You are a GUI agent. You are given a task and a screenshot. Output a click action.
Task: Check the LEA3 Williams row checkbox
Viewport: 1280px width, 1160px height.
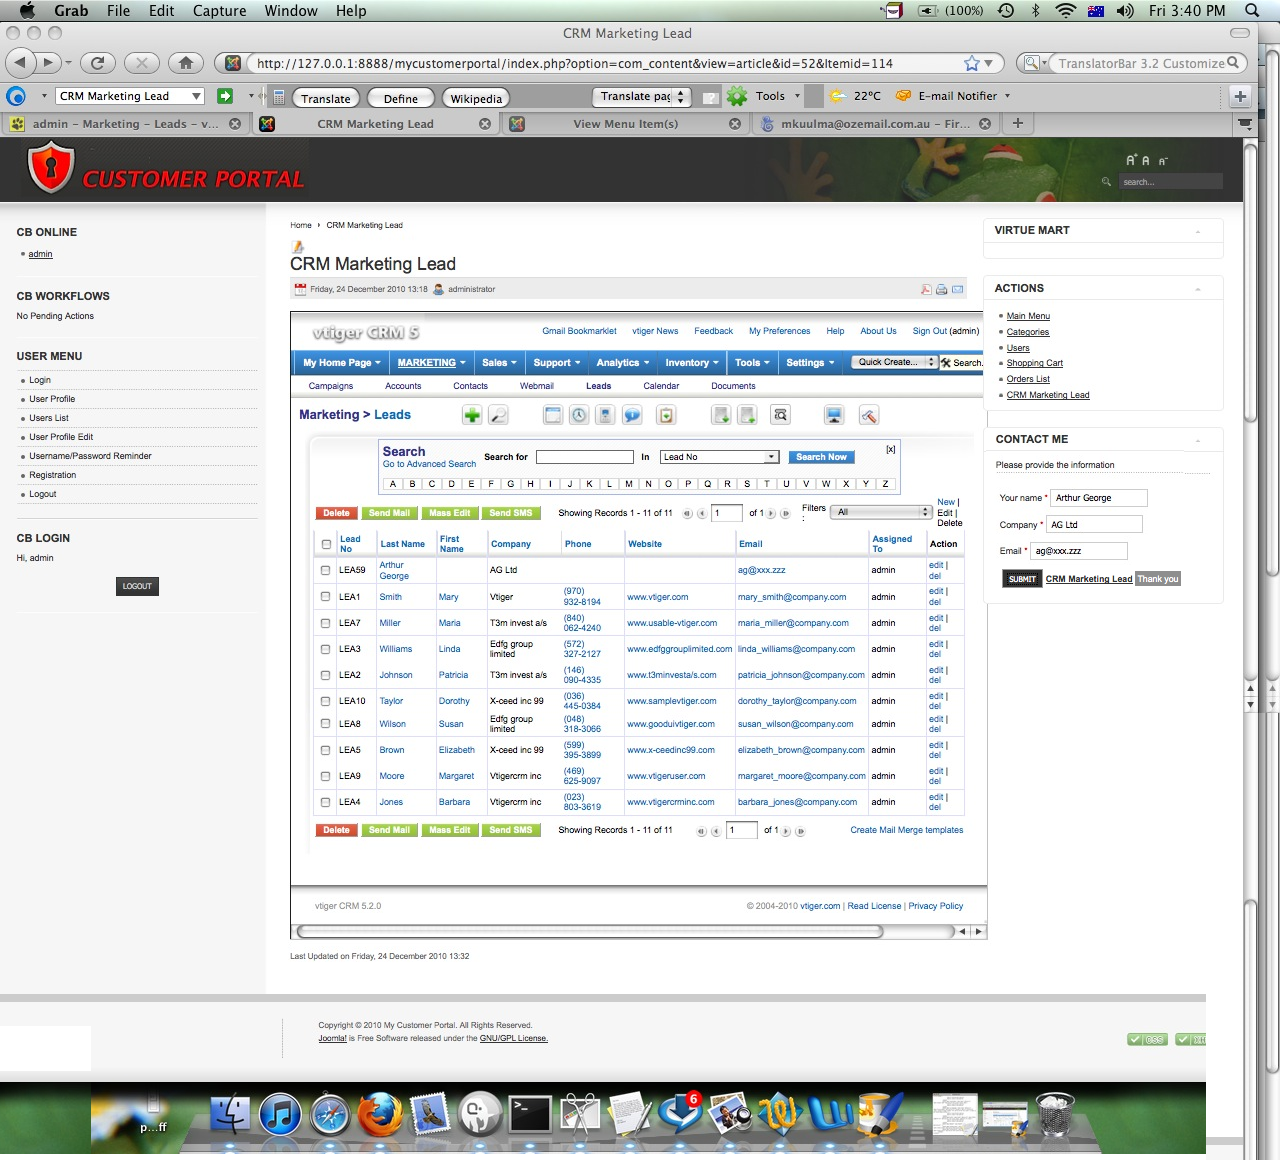[325, 648]
